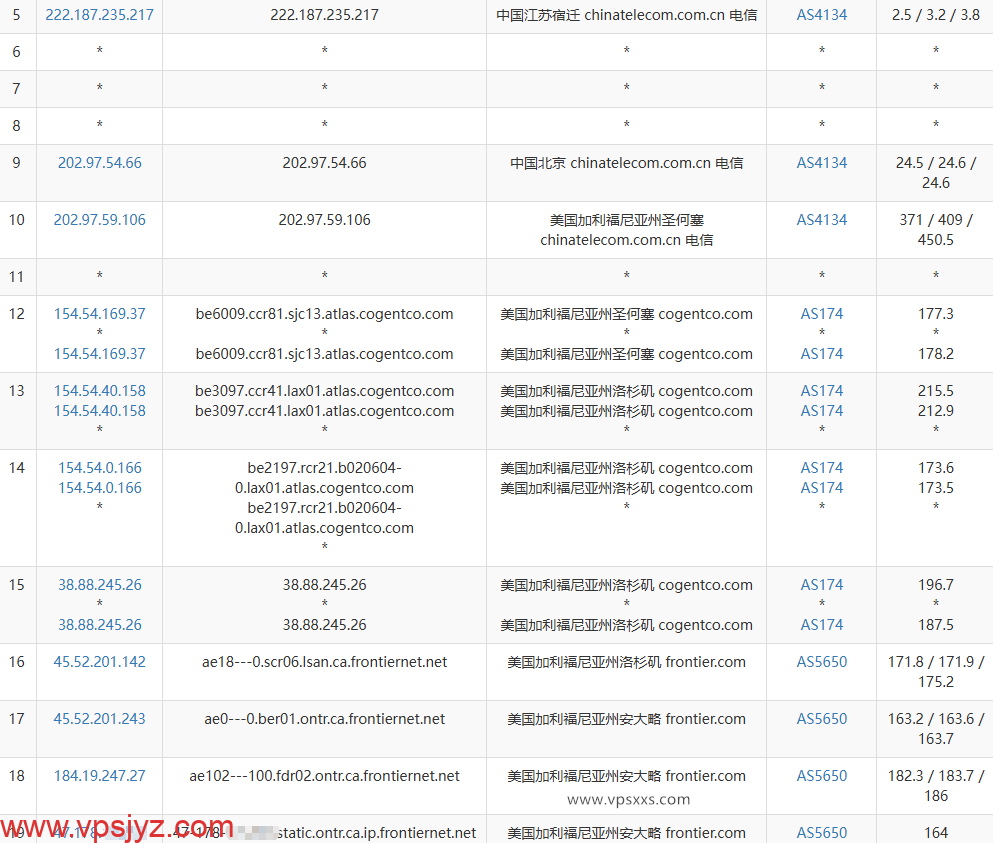Image resolution: width=993 pixels, height=843 pixels.
Task: Click the hostname be6009.ccr81.sjc13.atlas.cogentco.com
Action: (x=324, y=313)
